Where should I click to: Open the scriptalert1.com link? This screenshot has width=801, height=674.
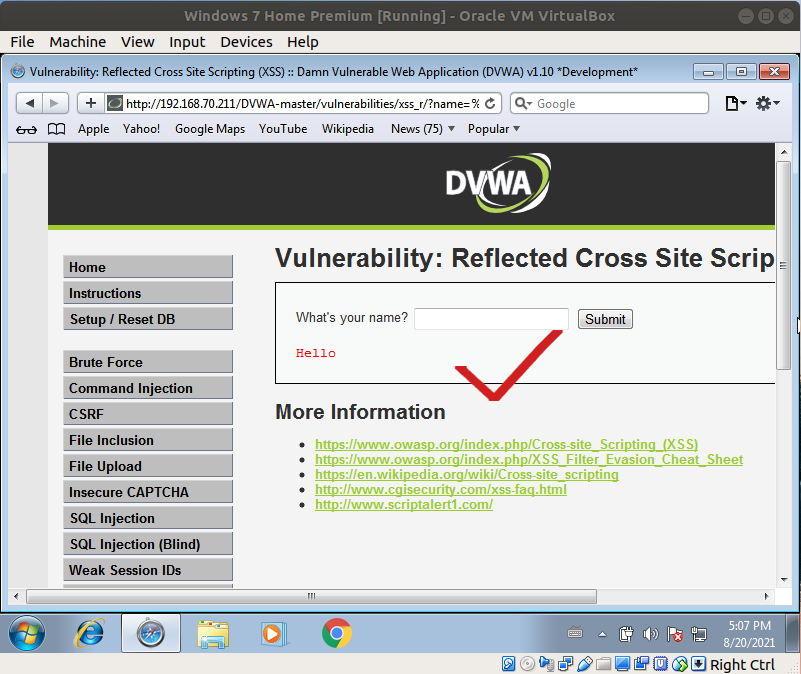[404, 504]
